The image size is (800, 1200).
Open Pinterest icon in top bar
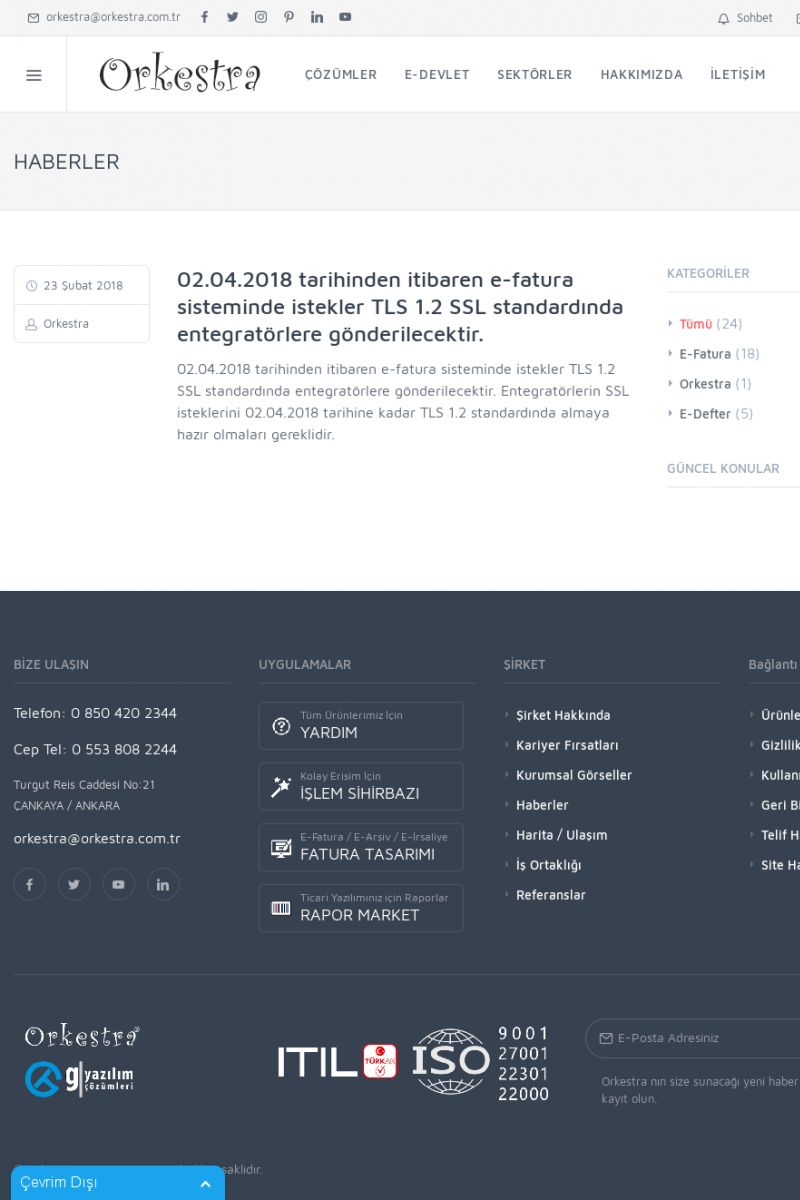(289, 17)
